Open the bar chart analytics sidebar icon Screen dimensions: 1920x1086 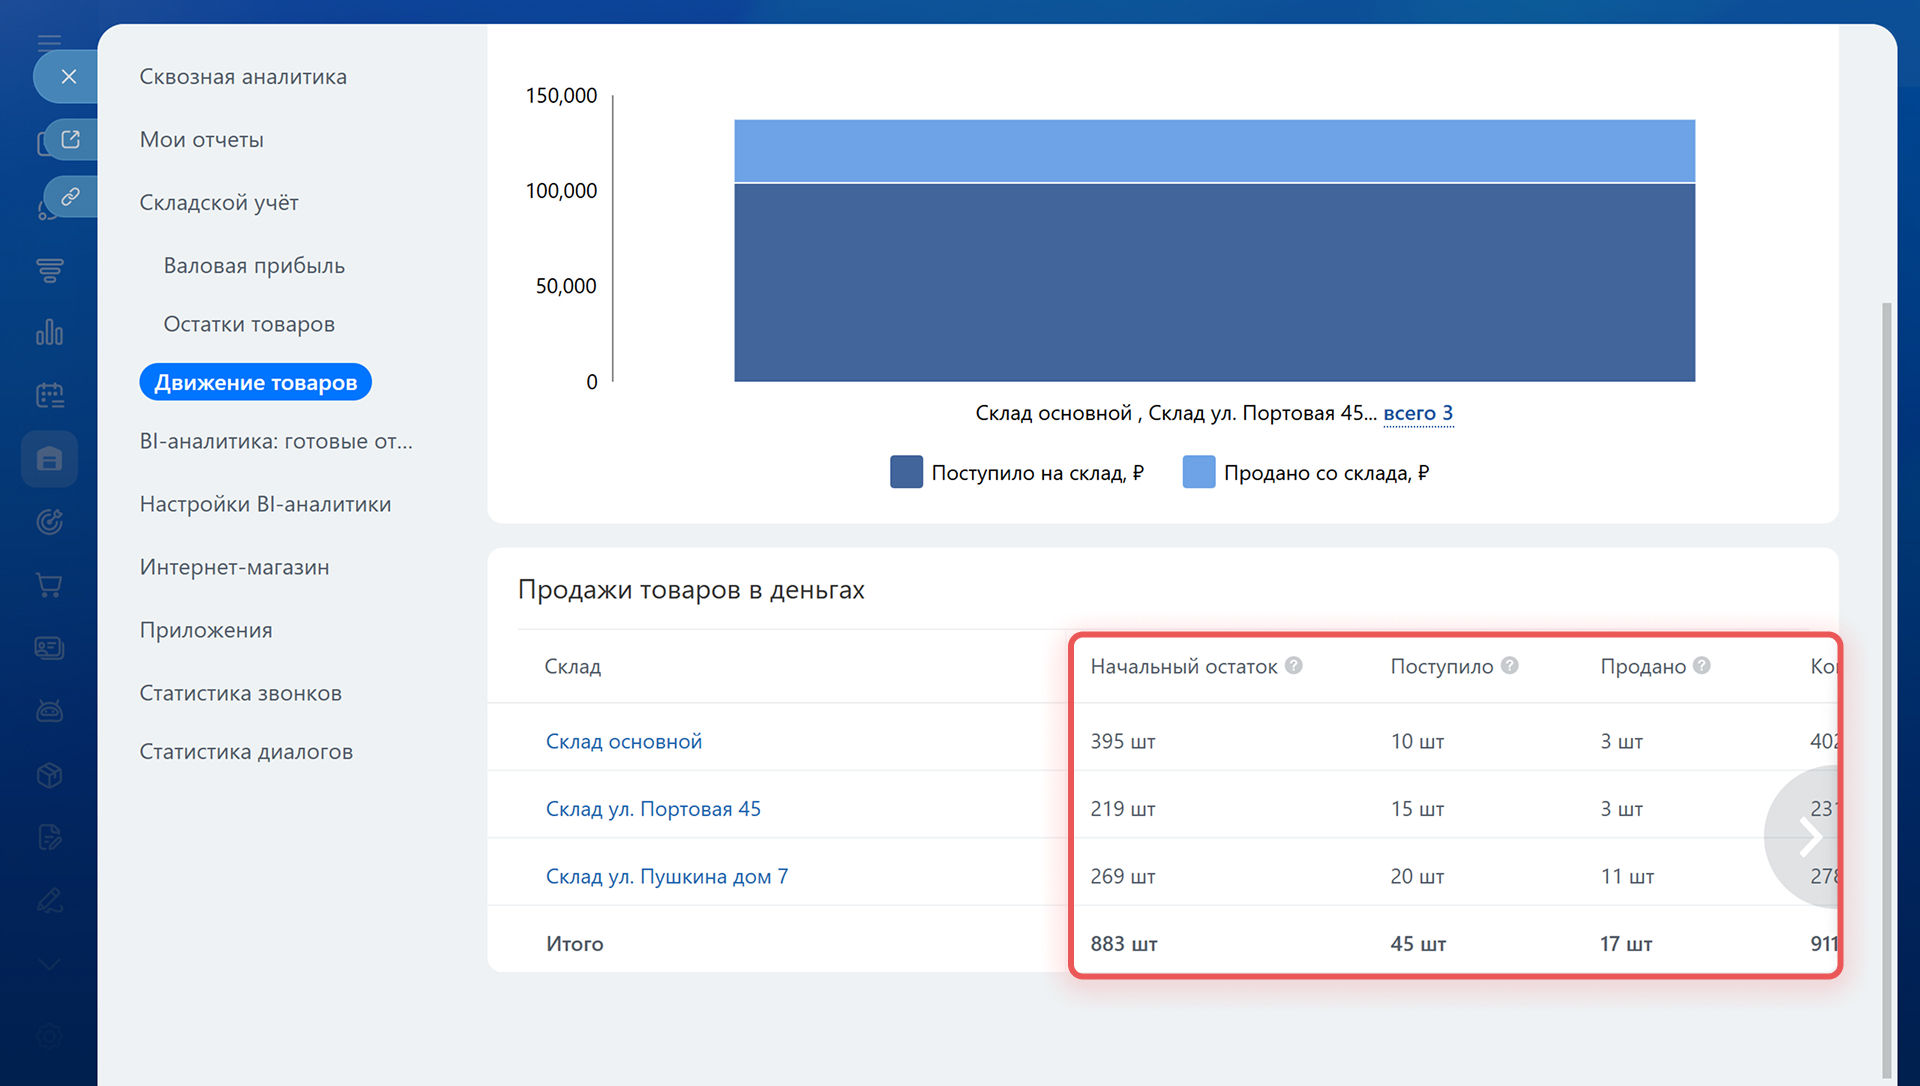pos(49,332)
